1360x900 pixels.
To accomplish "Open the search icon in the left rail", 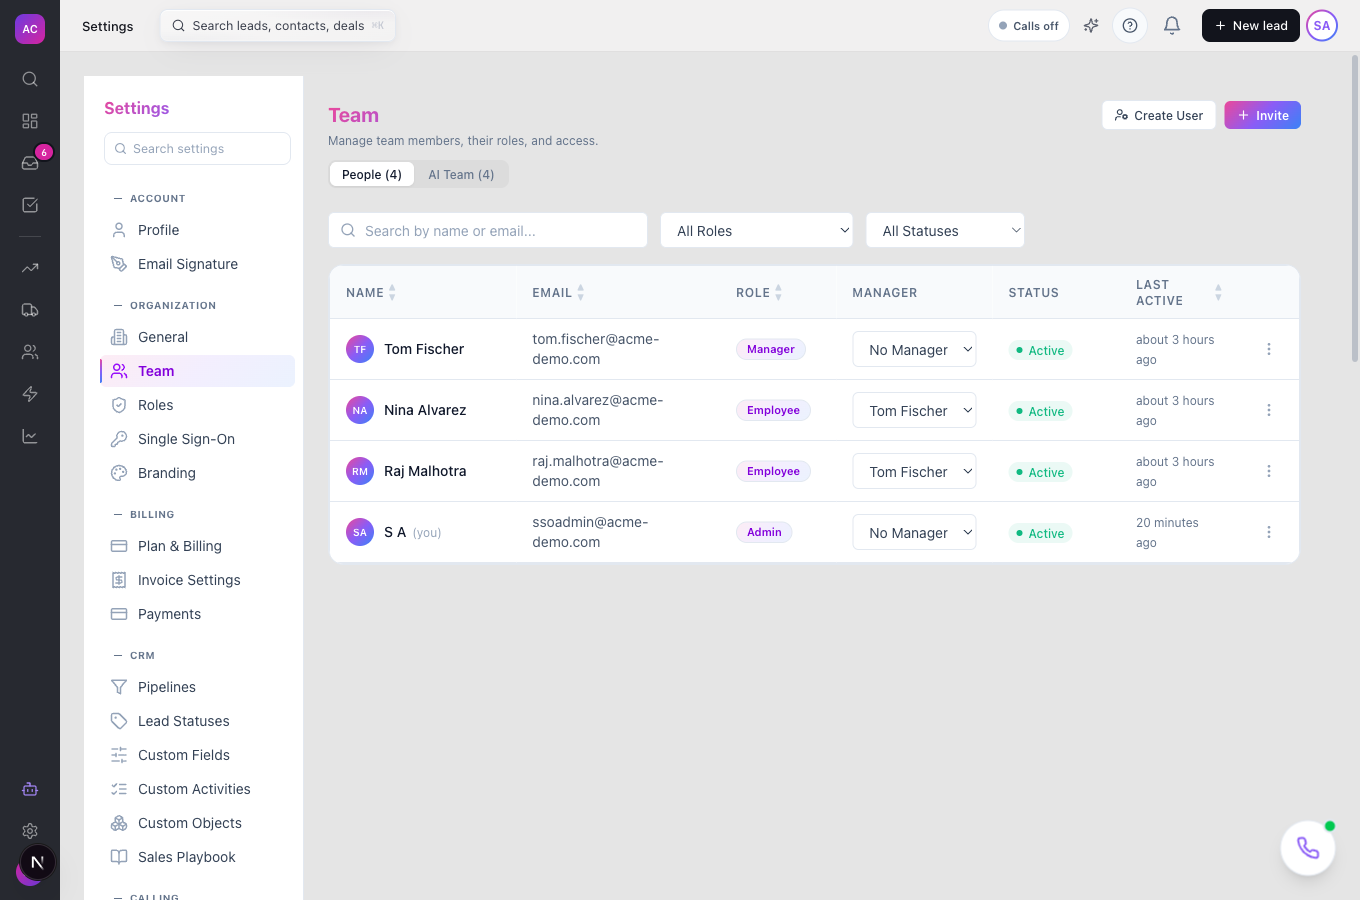I will click(30, 79).
